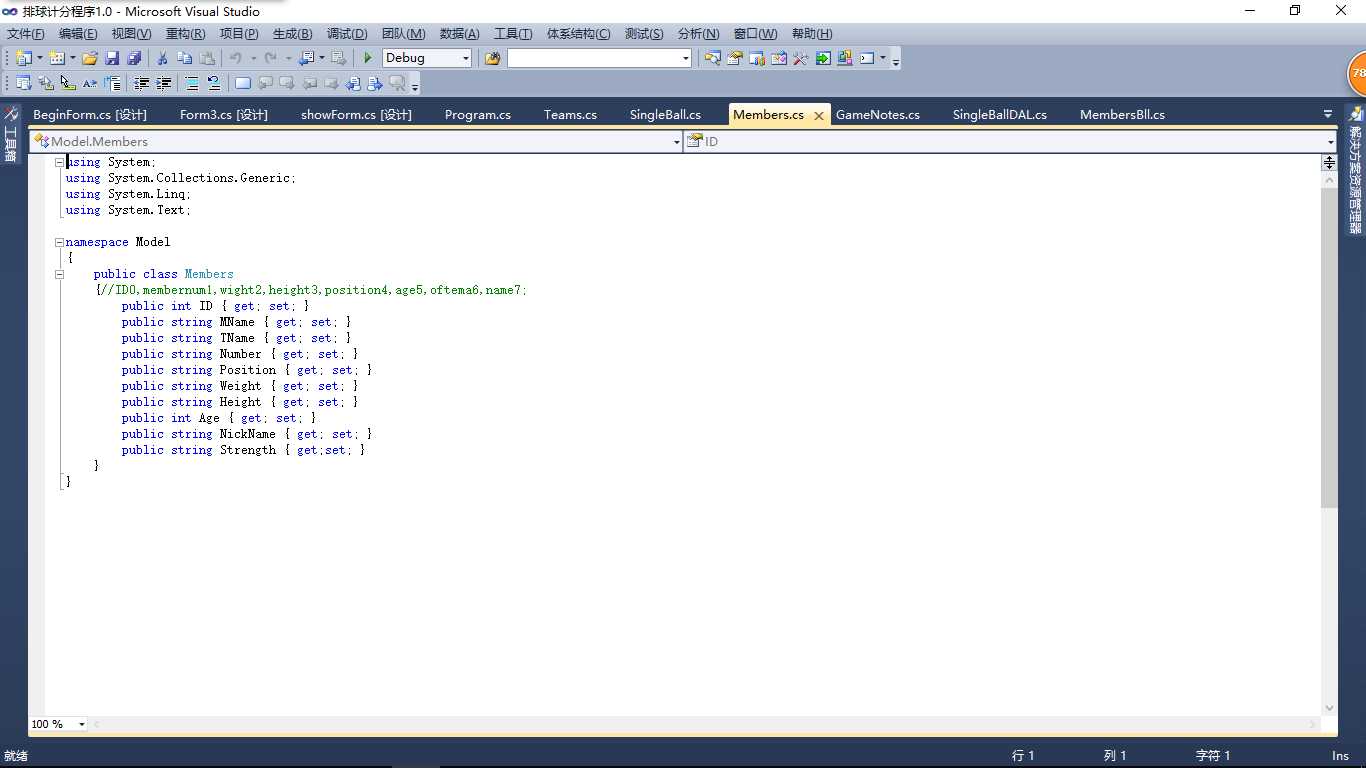Click the Undo arrow icon
The height and width of the screenshot is (768, 1366).
236,58
